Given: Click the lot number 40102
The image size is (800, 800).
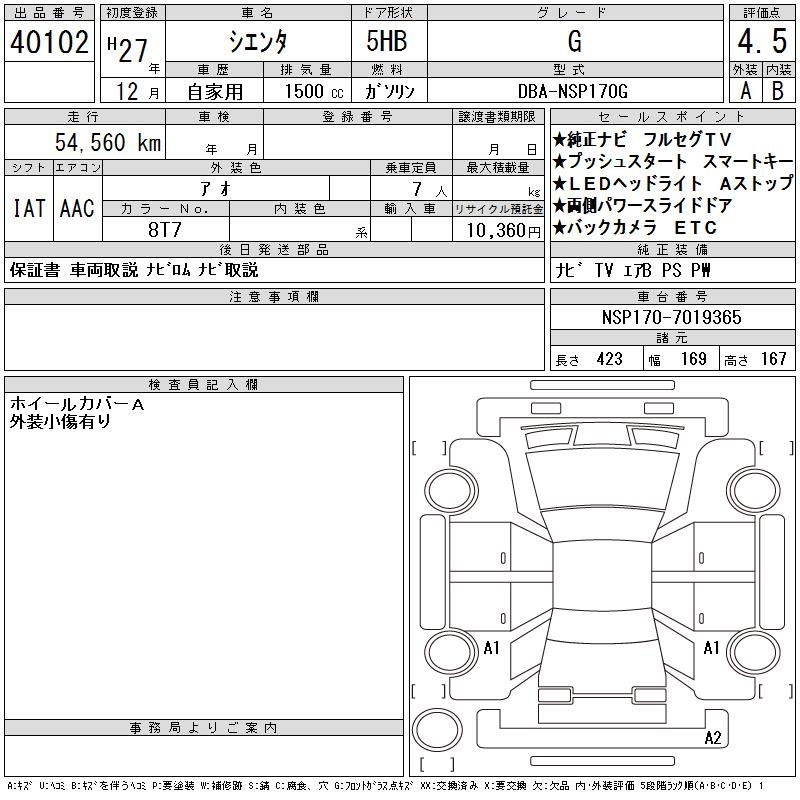Looking at the screenshot, I should point(49,42).
